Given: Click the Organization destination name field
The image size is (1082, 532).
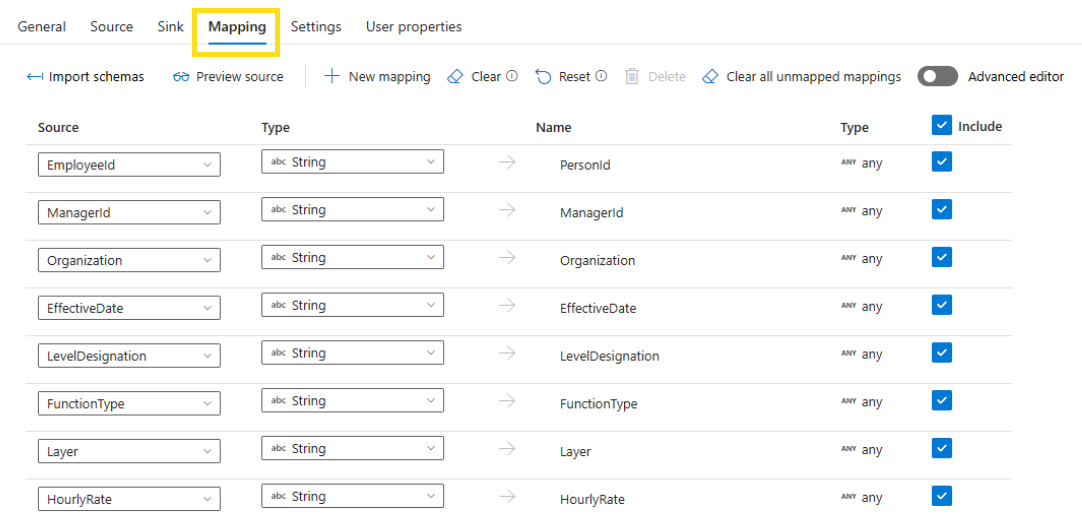Looking at the screenshot, I should pyautogui.click(x=597, y=261).
